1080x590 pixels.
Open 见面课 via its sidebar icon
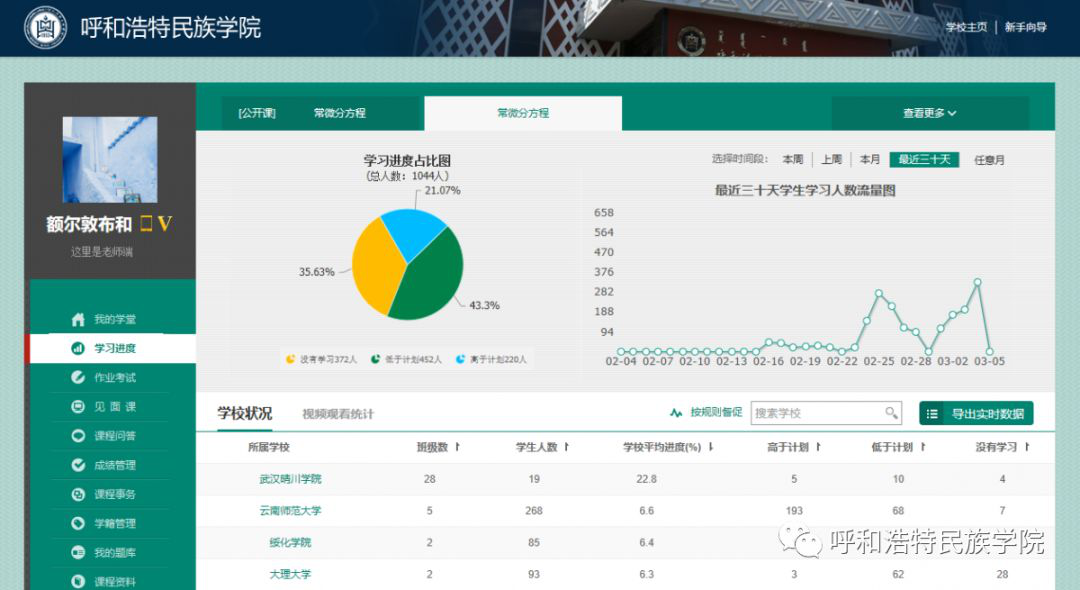tap(78, 407)
